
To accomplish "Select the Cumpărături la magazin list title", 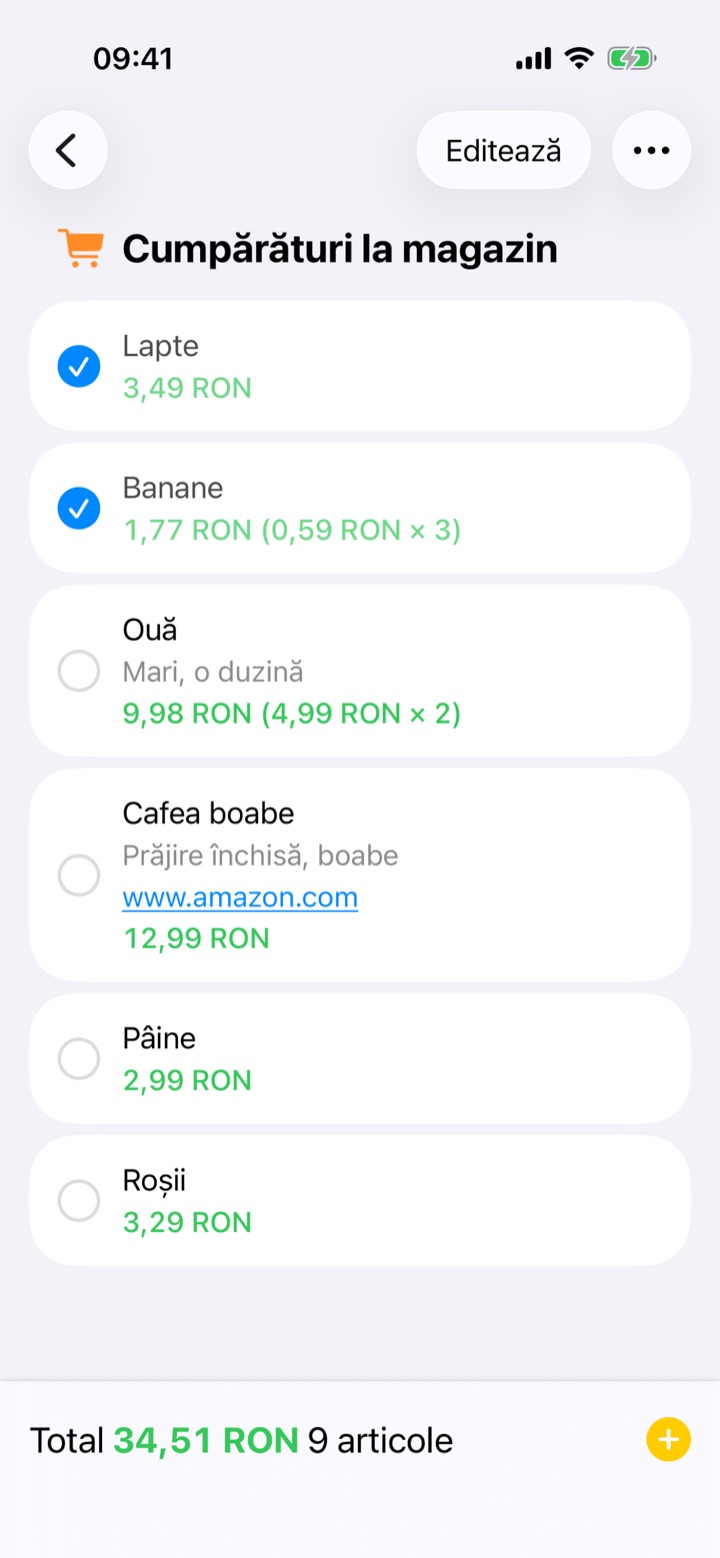I will [339, 249].
